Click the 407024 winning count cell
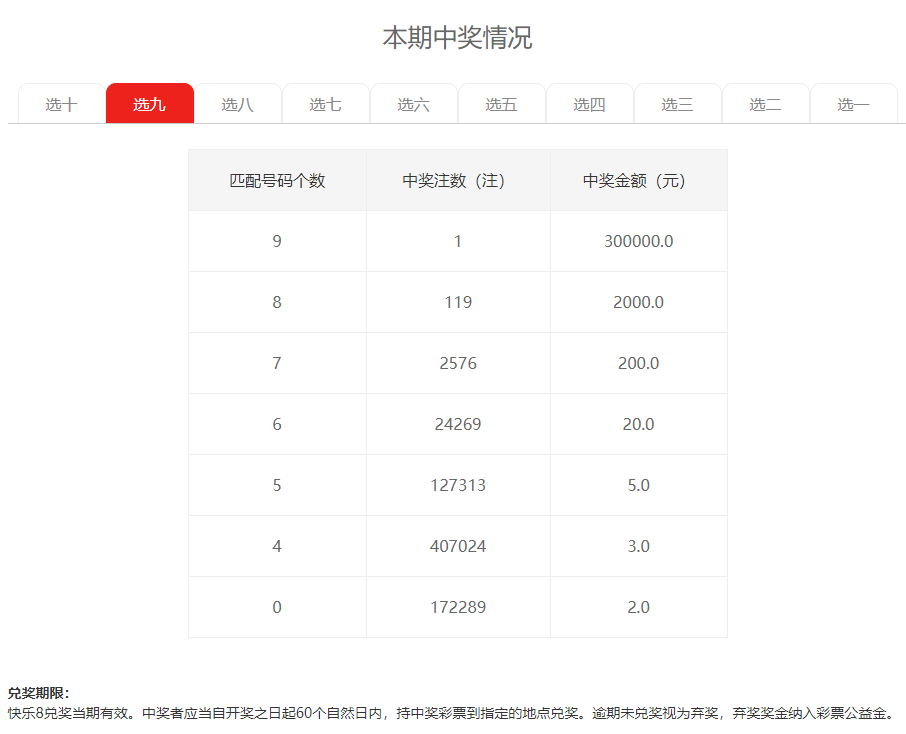Image resolution: width=906 pixels, height=734 pixels. [458, 547]
